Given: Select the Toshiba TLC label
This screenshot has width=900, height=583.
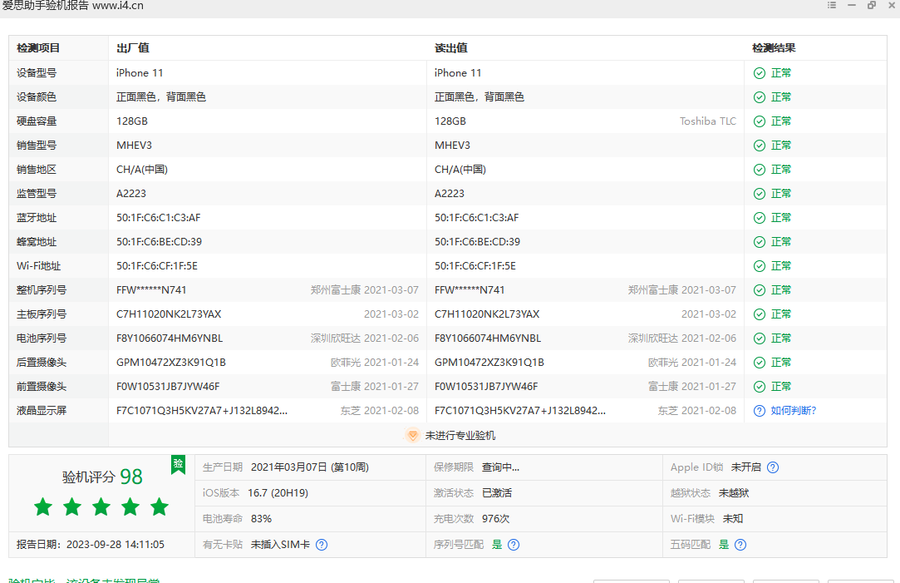Looking at the screenshot, I should [x=708, y=121].
